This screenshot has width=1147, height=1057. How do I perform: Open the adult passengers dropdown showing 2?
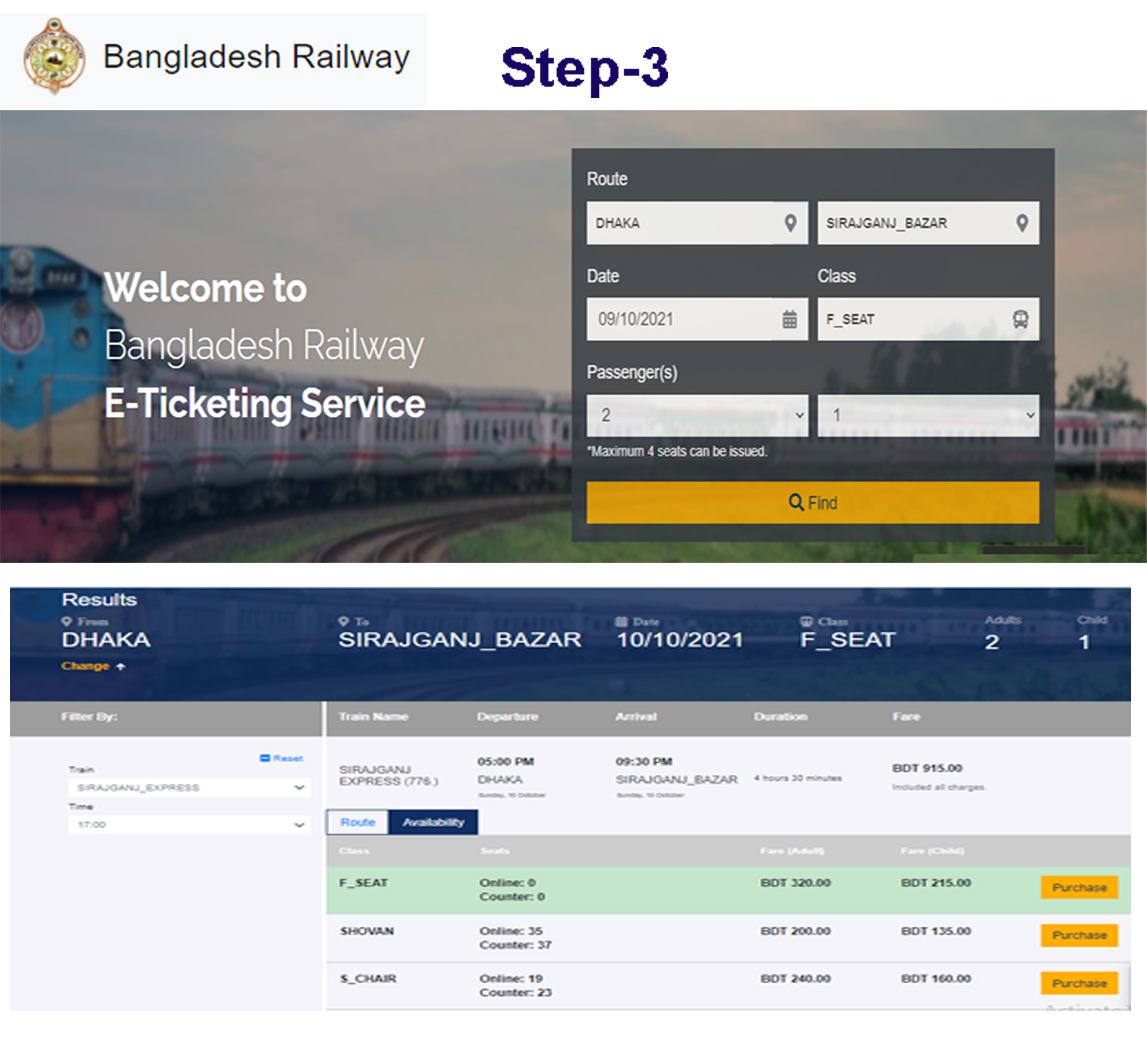click(697, 415)
